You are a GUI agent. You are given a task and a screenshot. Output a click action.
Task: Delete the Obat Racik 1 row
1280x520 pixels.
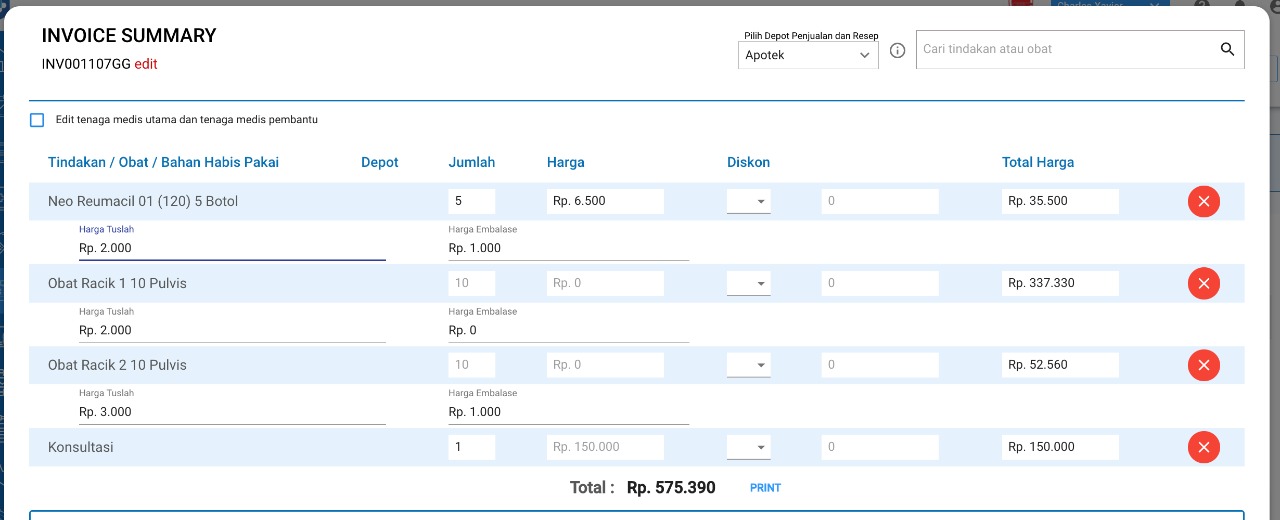(1203, 283)
